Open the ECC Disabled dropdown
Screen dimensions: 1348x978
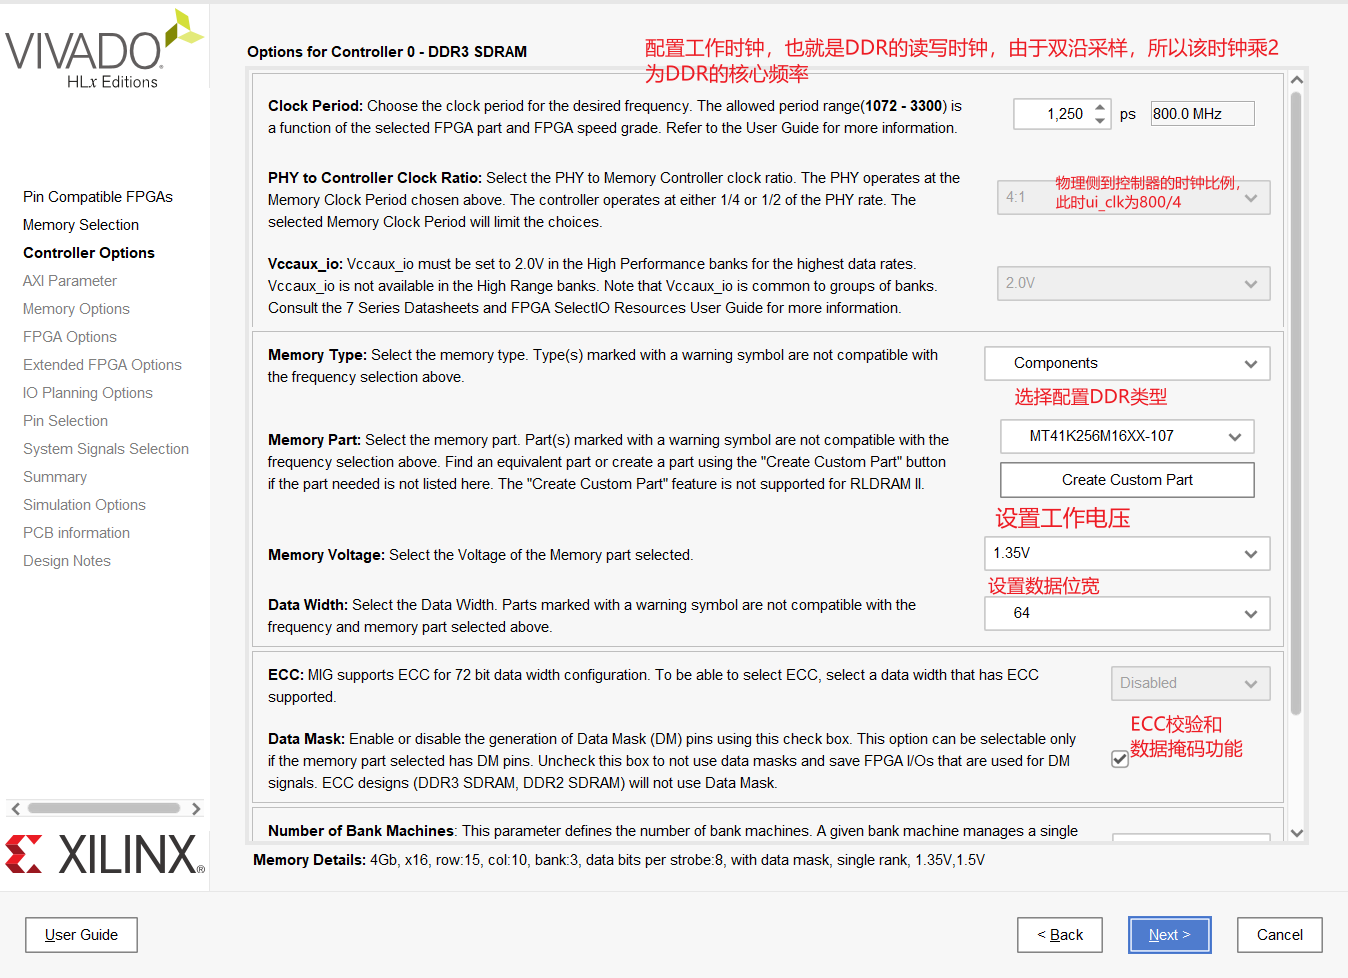(1190, 683)
